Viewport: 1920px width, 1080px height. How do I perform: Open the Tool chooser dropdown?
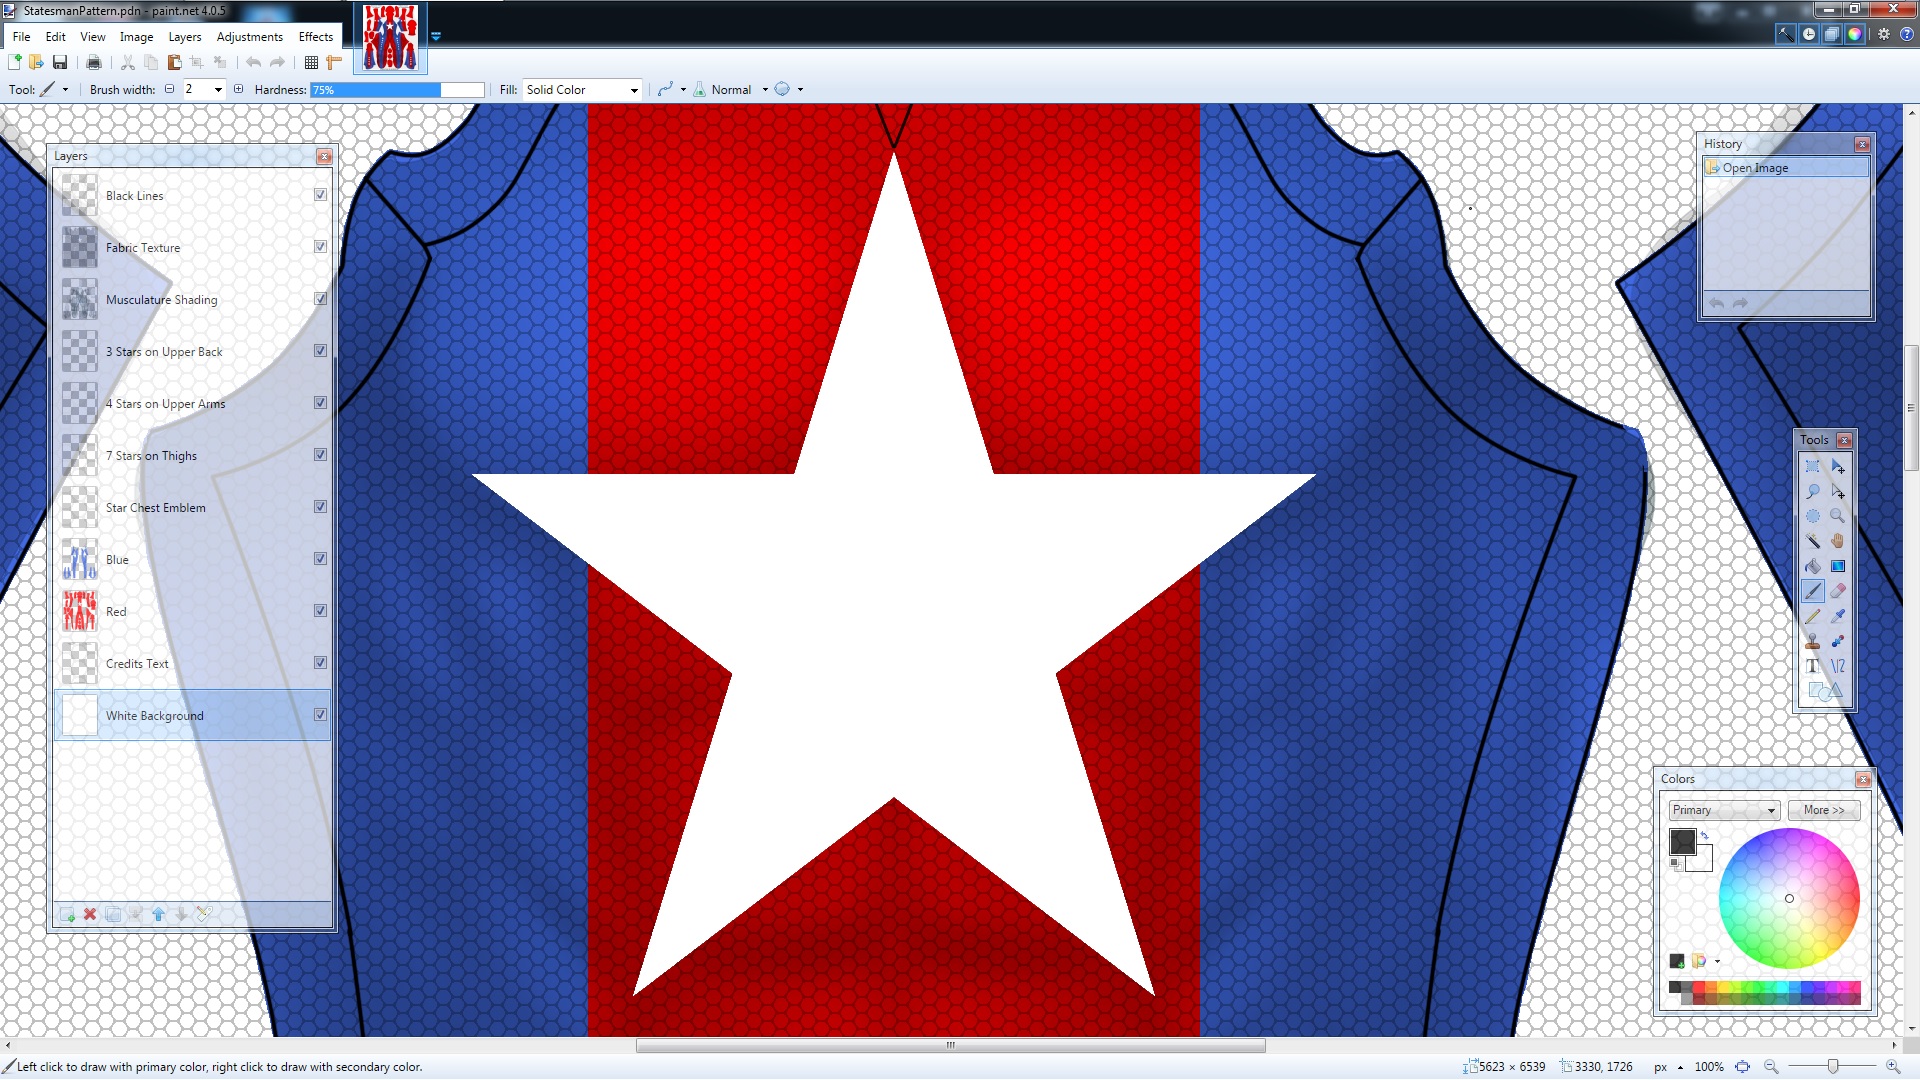coord(54,89)
